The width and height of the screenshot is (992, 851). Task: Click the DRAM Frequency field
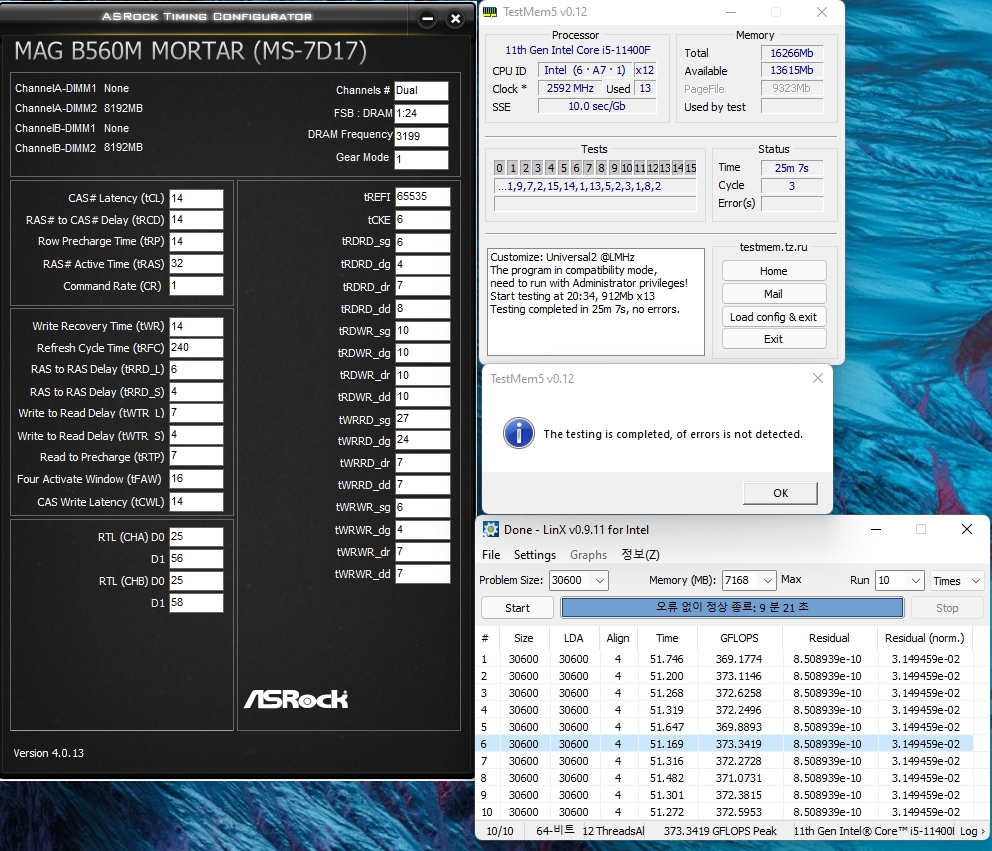coord(421,136)
